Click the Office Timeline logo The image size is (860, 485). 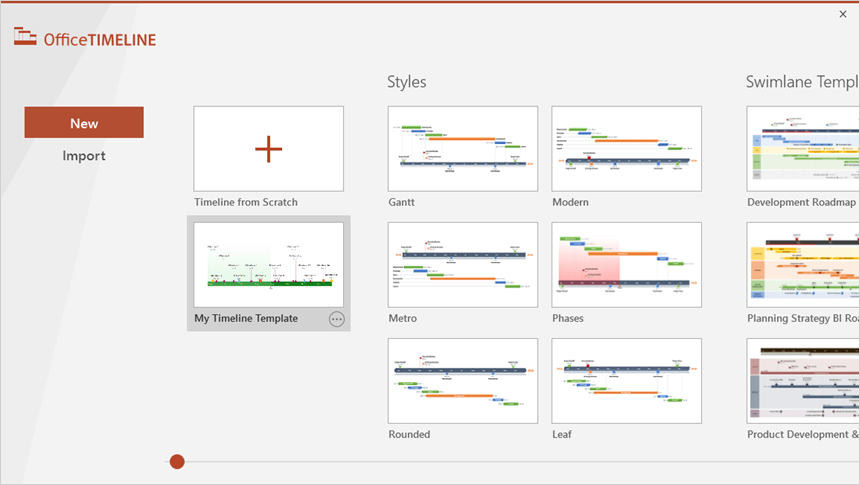(x=85, y=38)
